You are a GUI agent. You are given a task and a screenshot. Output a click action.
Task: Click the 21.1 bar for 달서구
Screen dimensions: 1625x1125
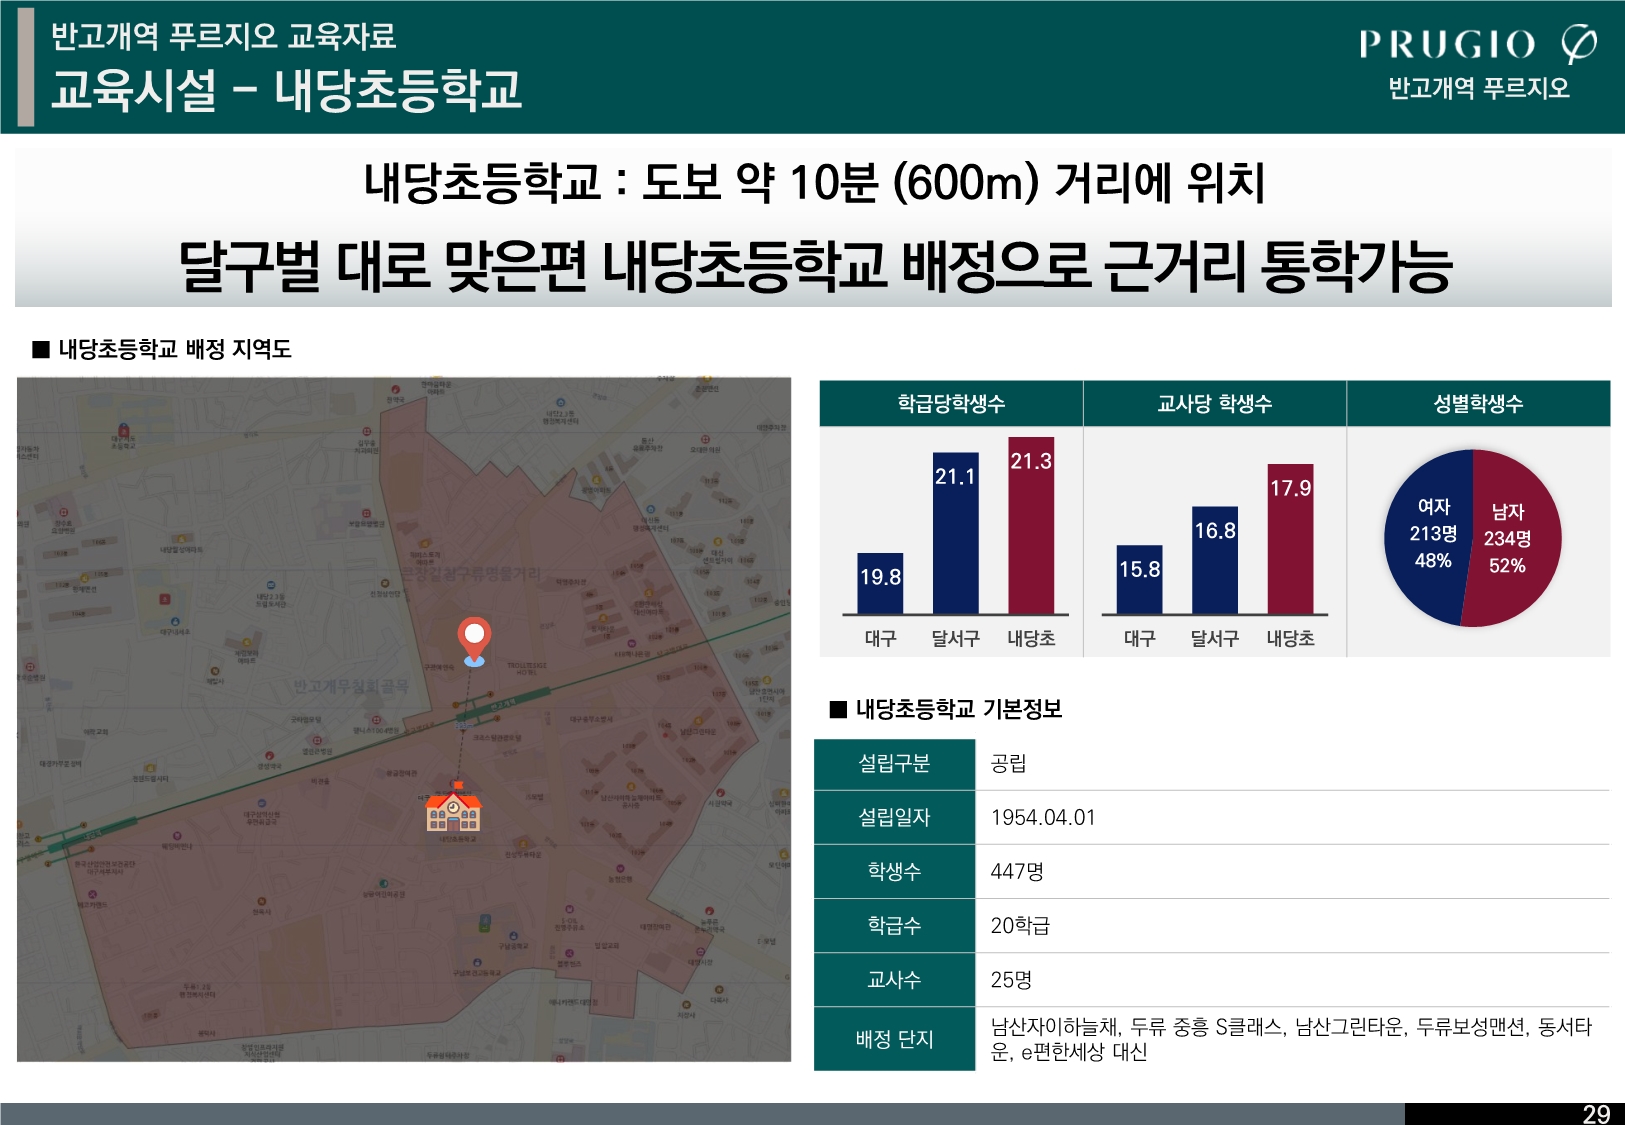[955, 533]
